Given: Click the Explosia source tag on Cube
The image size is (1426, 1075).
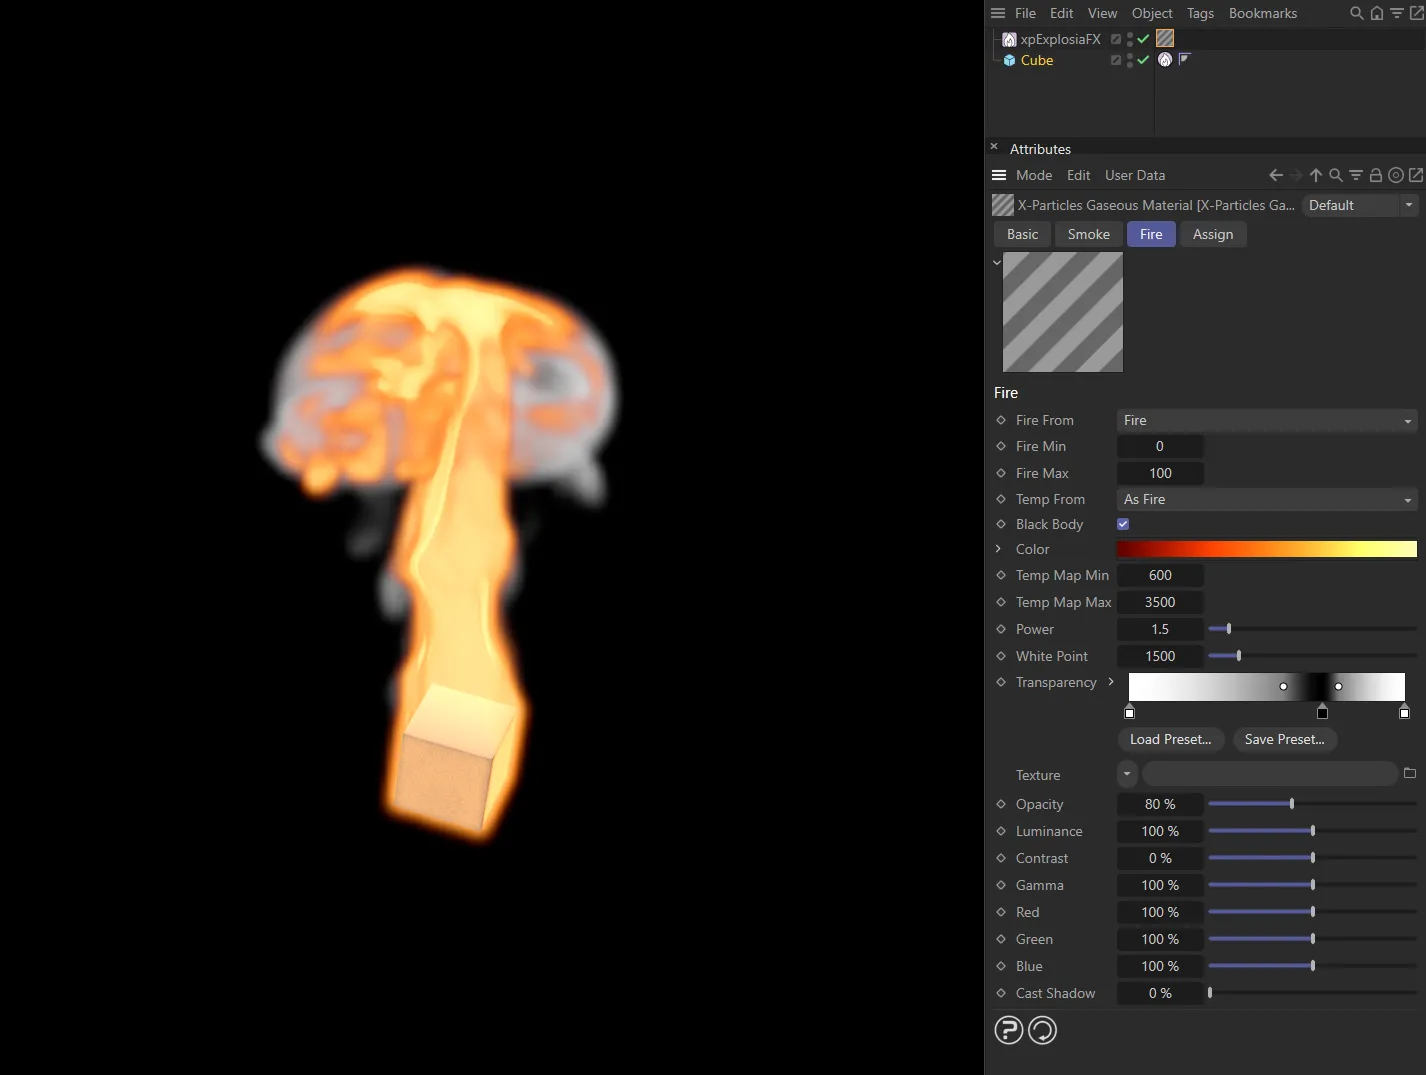Looking at the screenshot, I should click(1165, 60).
